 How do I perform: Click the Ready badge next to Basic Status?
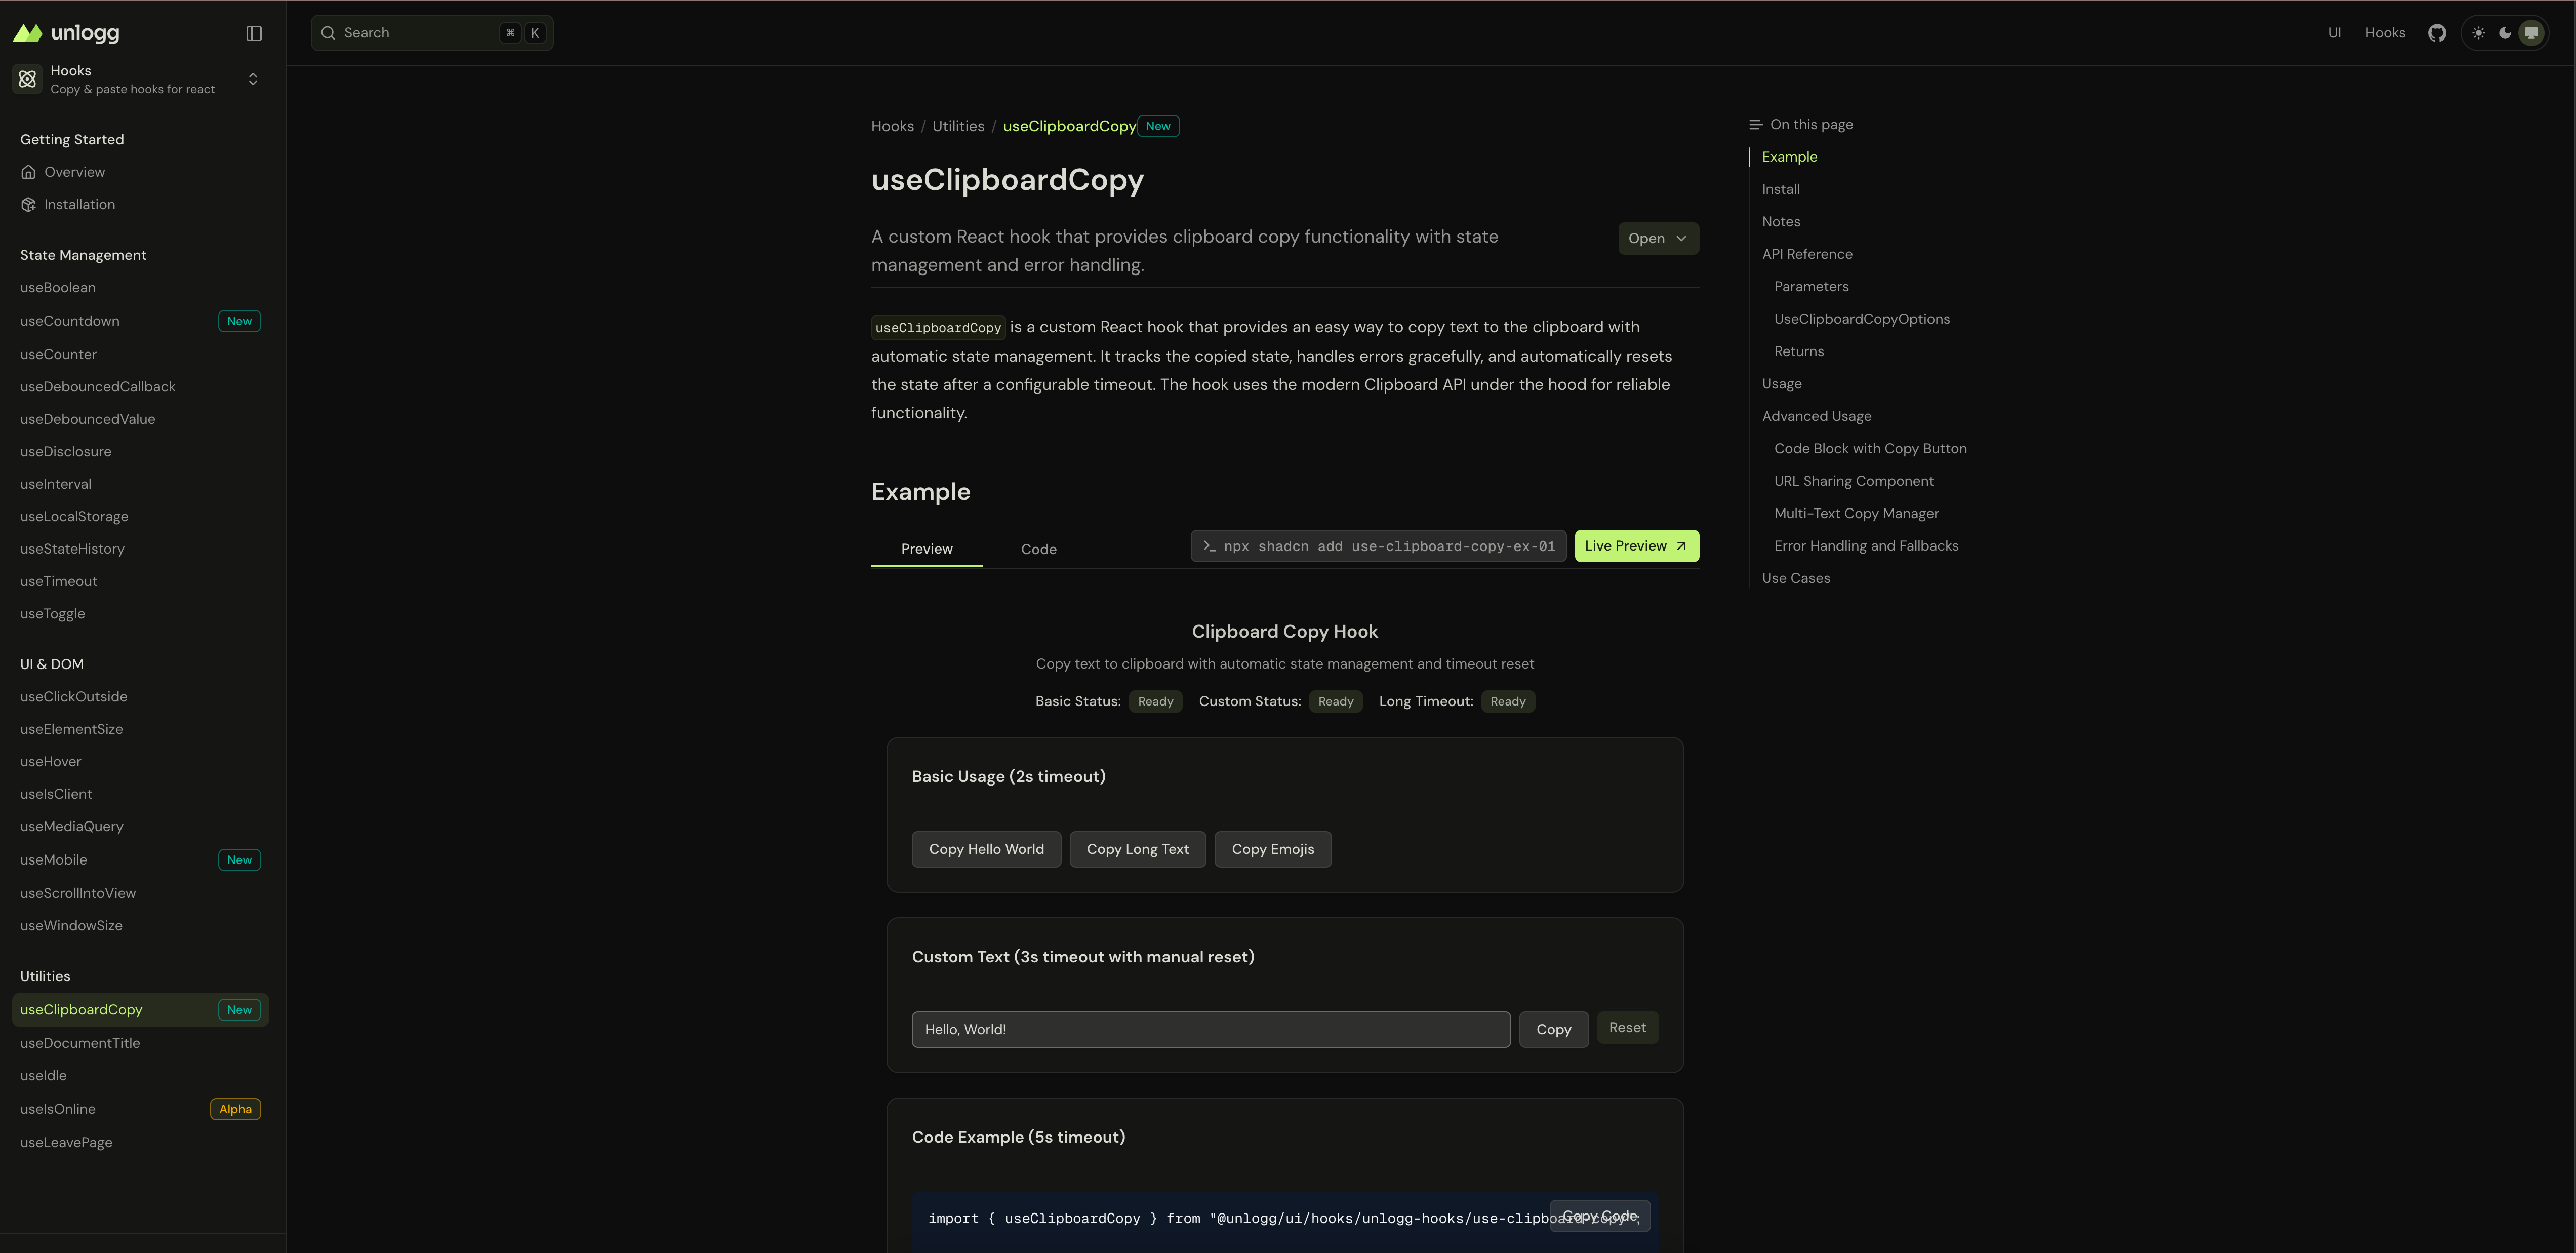(x=1155, y=701)
